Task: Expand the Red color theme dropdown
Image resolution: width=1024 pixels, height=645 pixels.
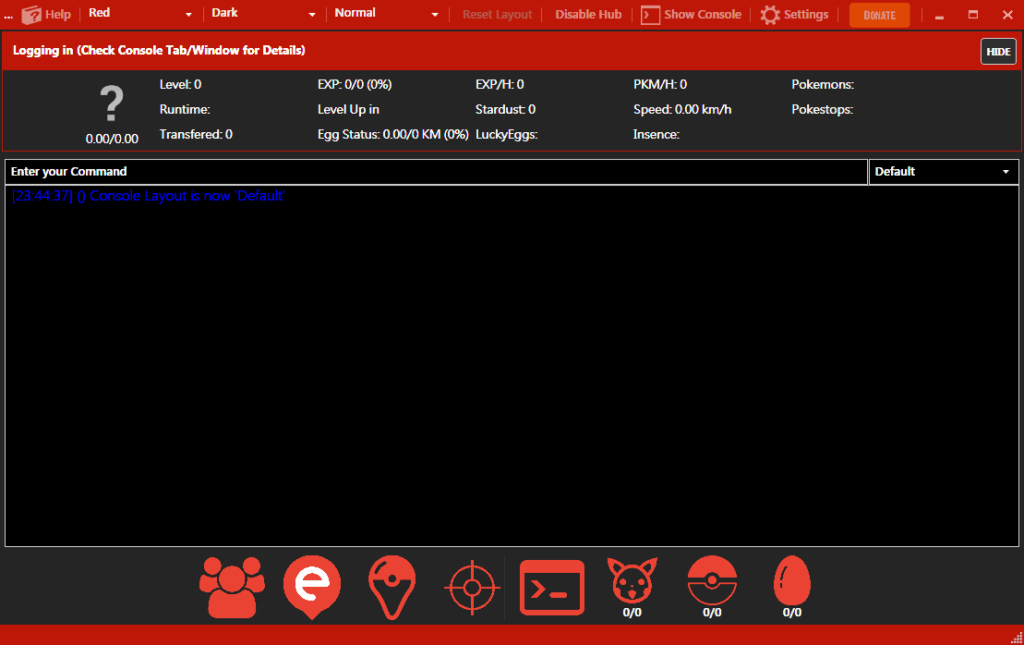Action: 140,14
